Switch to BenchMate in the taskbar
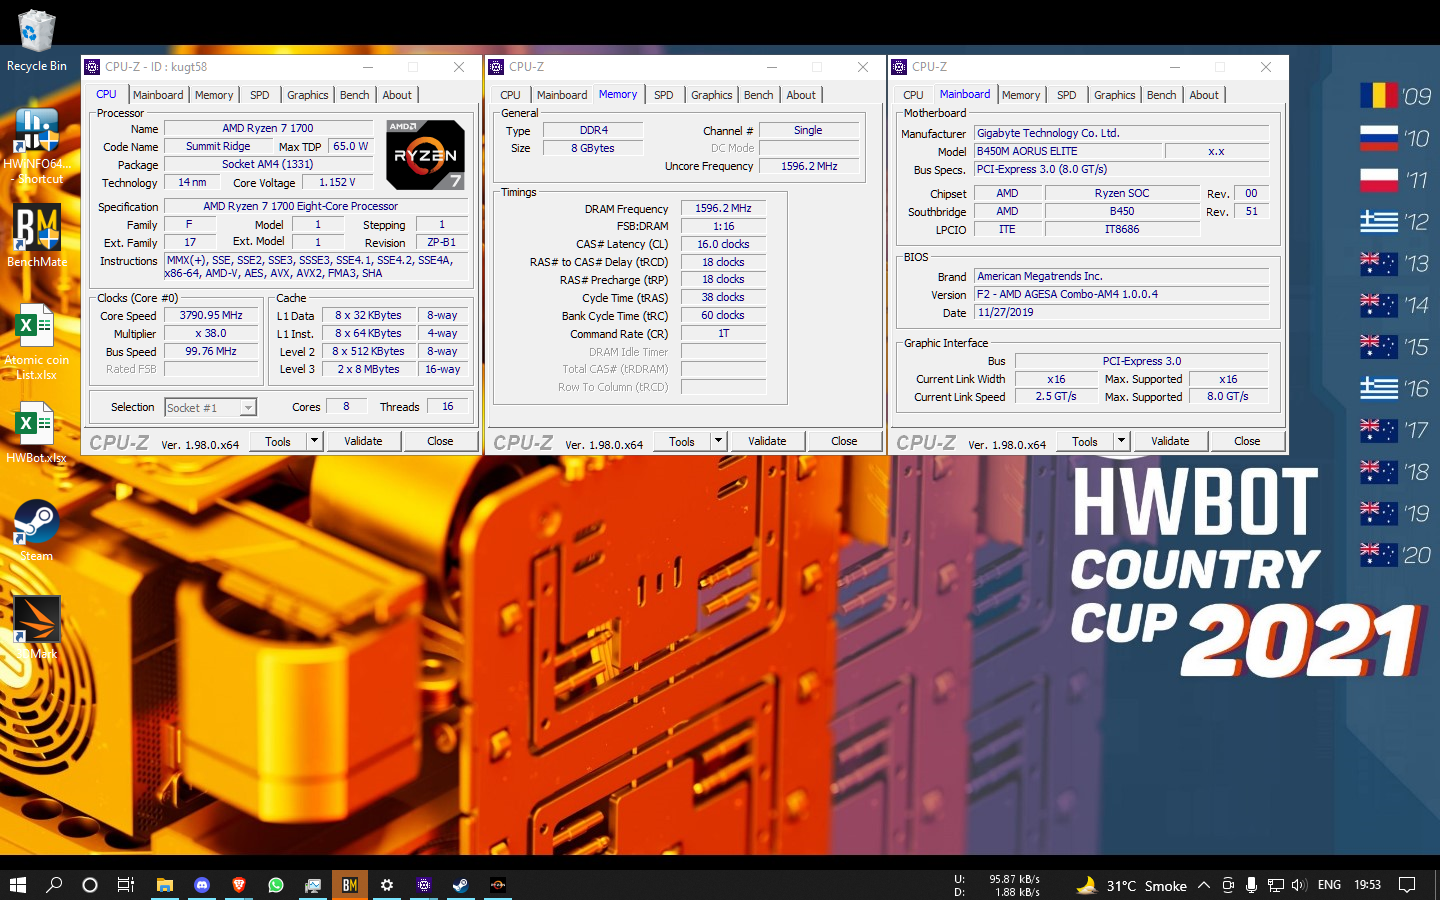The height and width of the screenshot is (900, 1440). pos(350,885)
